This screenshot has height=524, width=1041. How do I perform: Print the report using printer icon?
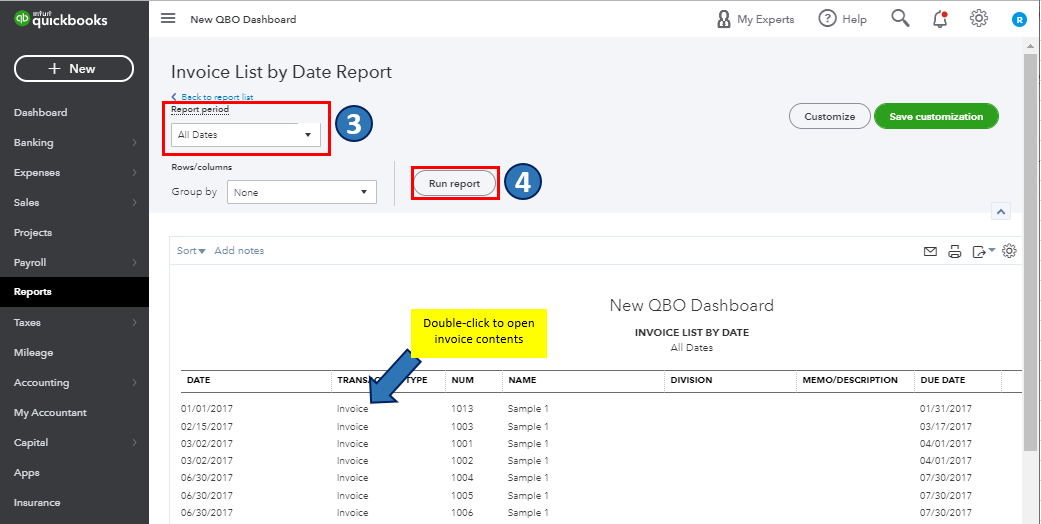click(x=955, y=251)
